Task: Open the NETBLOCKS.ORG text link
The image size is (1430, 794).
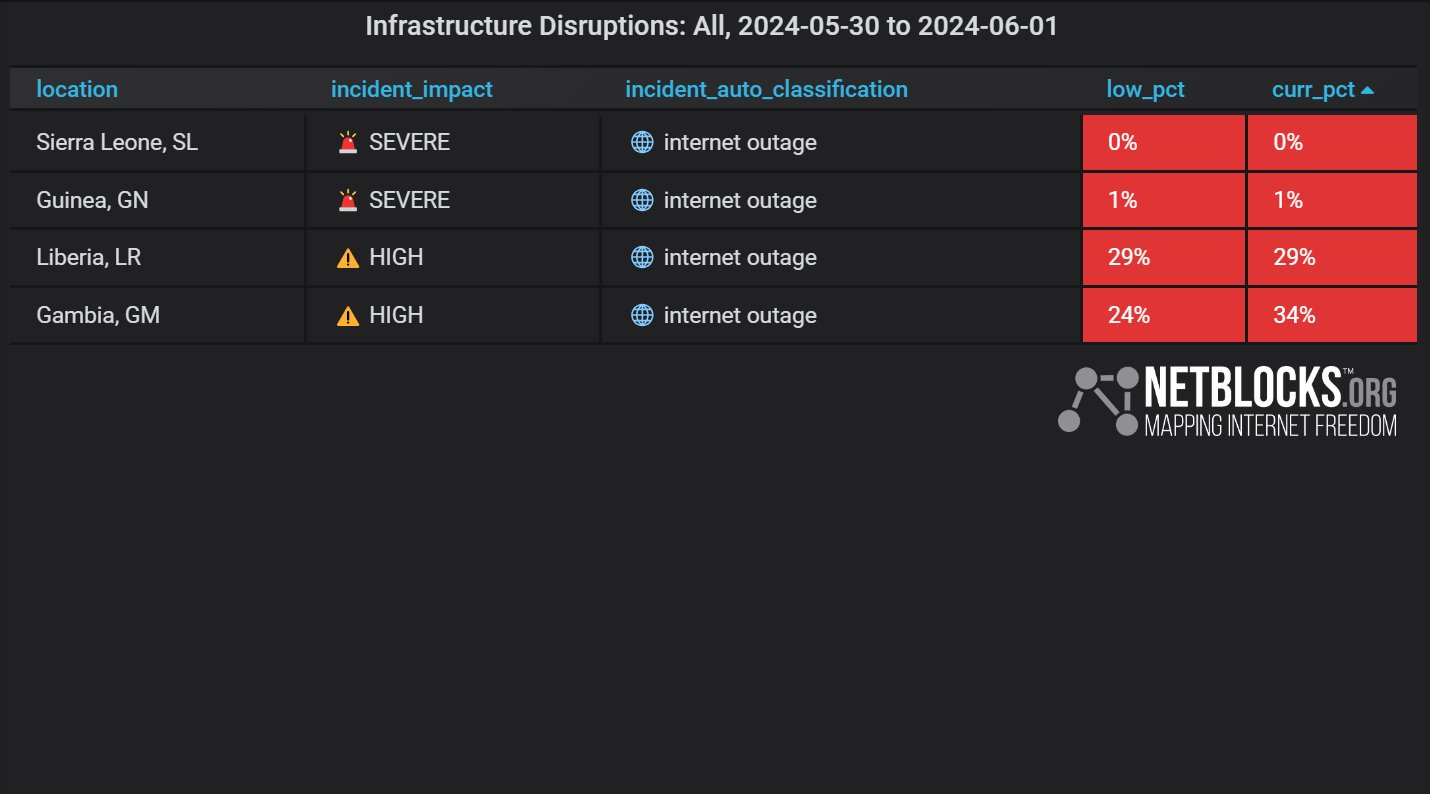Action: (1270, 388)
